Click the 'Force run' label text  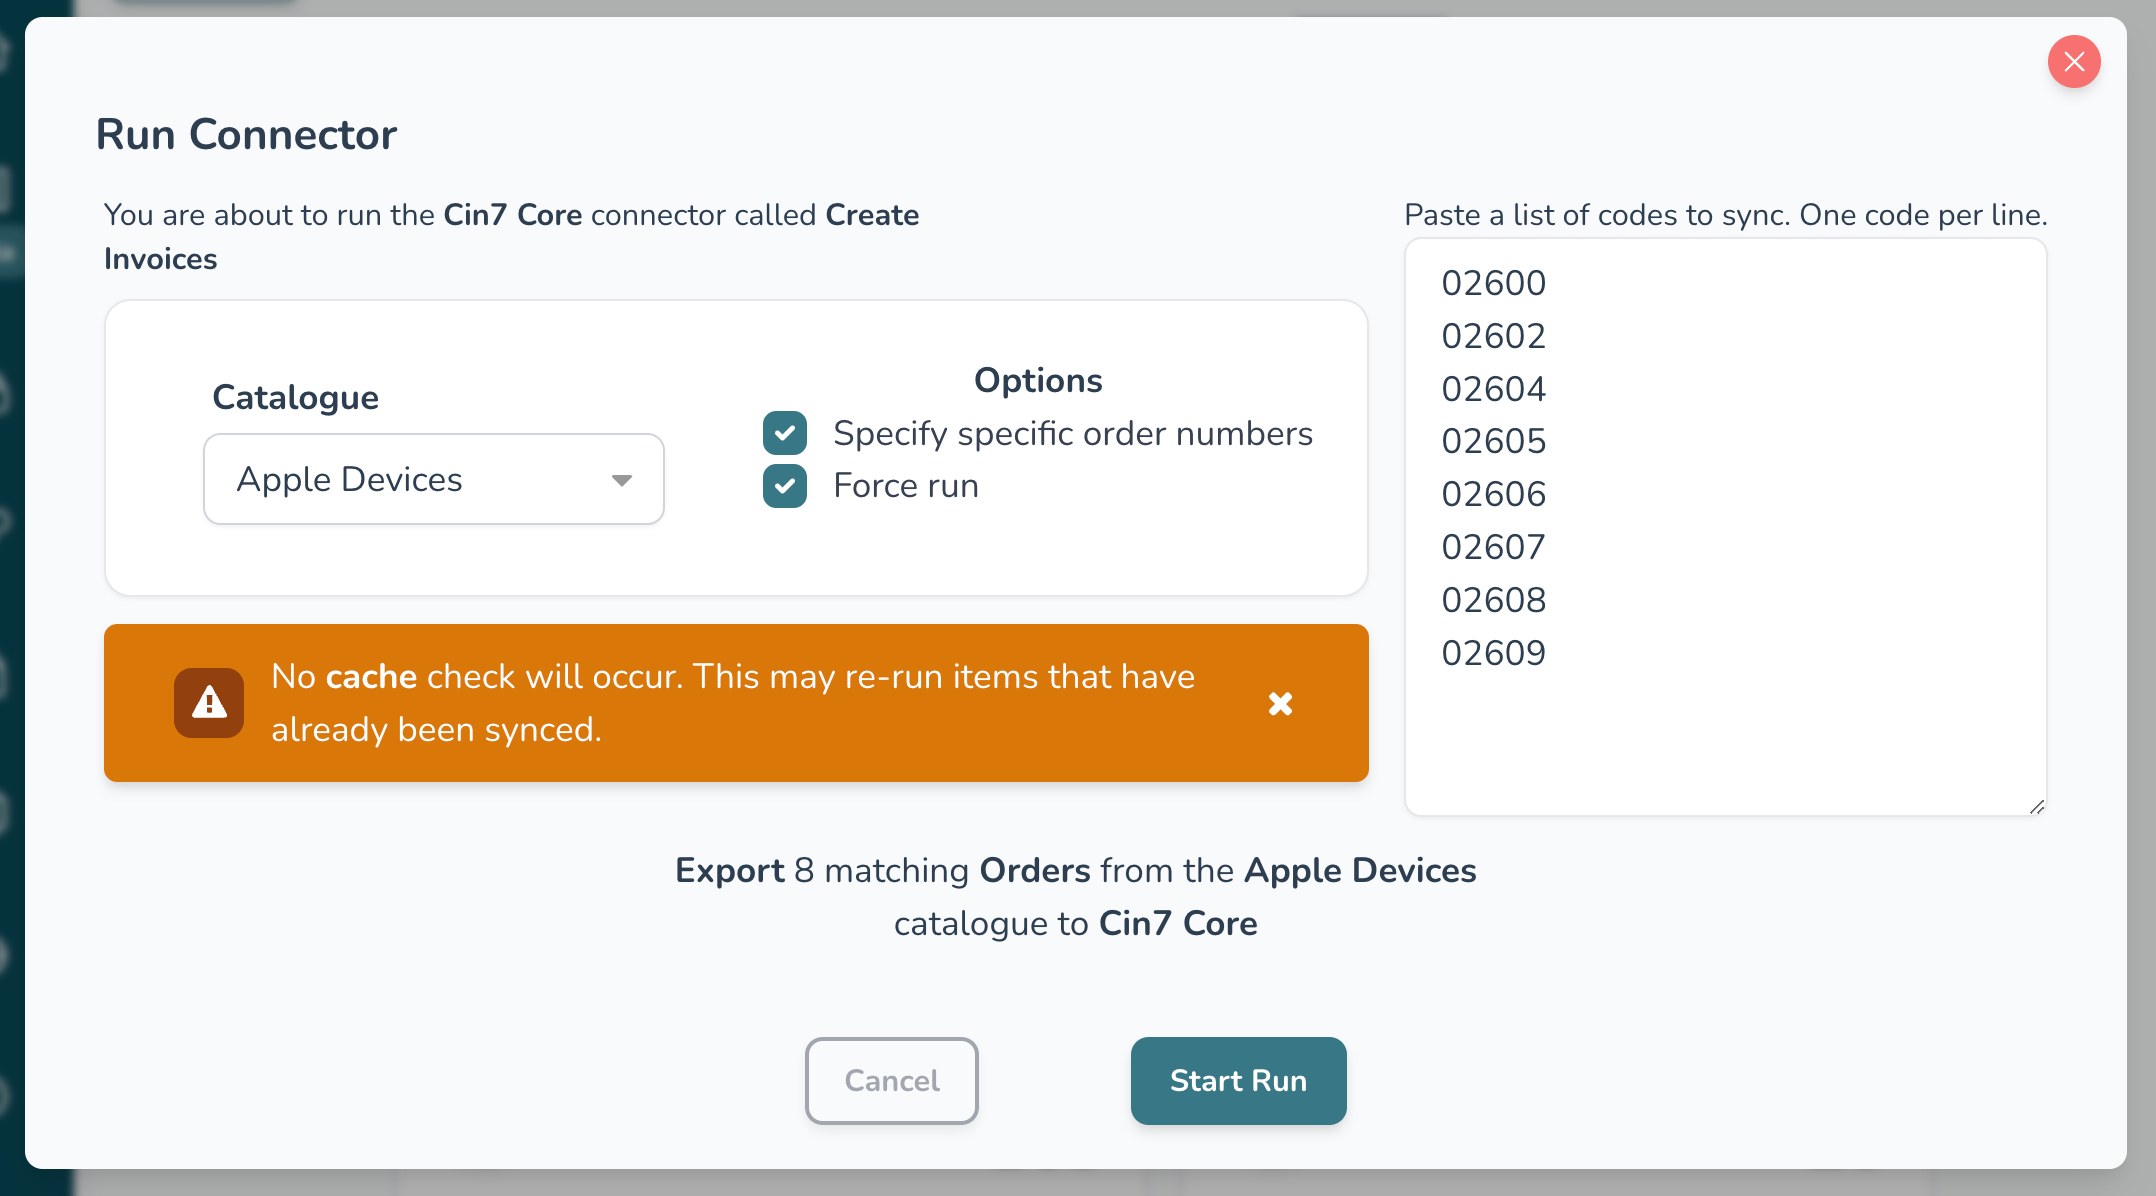pos(905,486)
